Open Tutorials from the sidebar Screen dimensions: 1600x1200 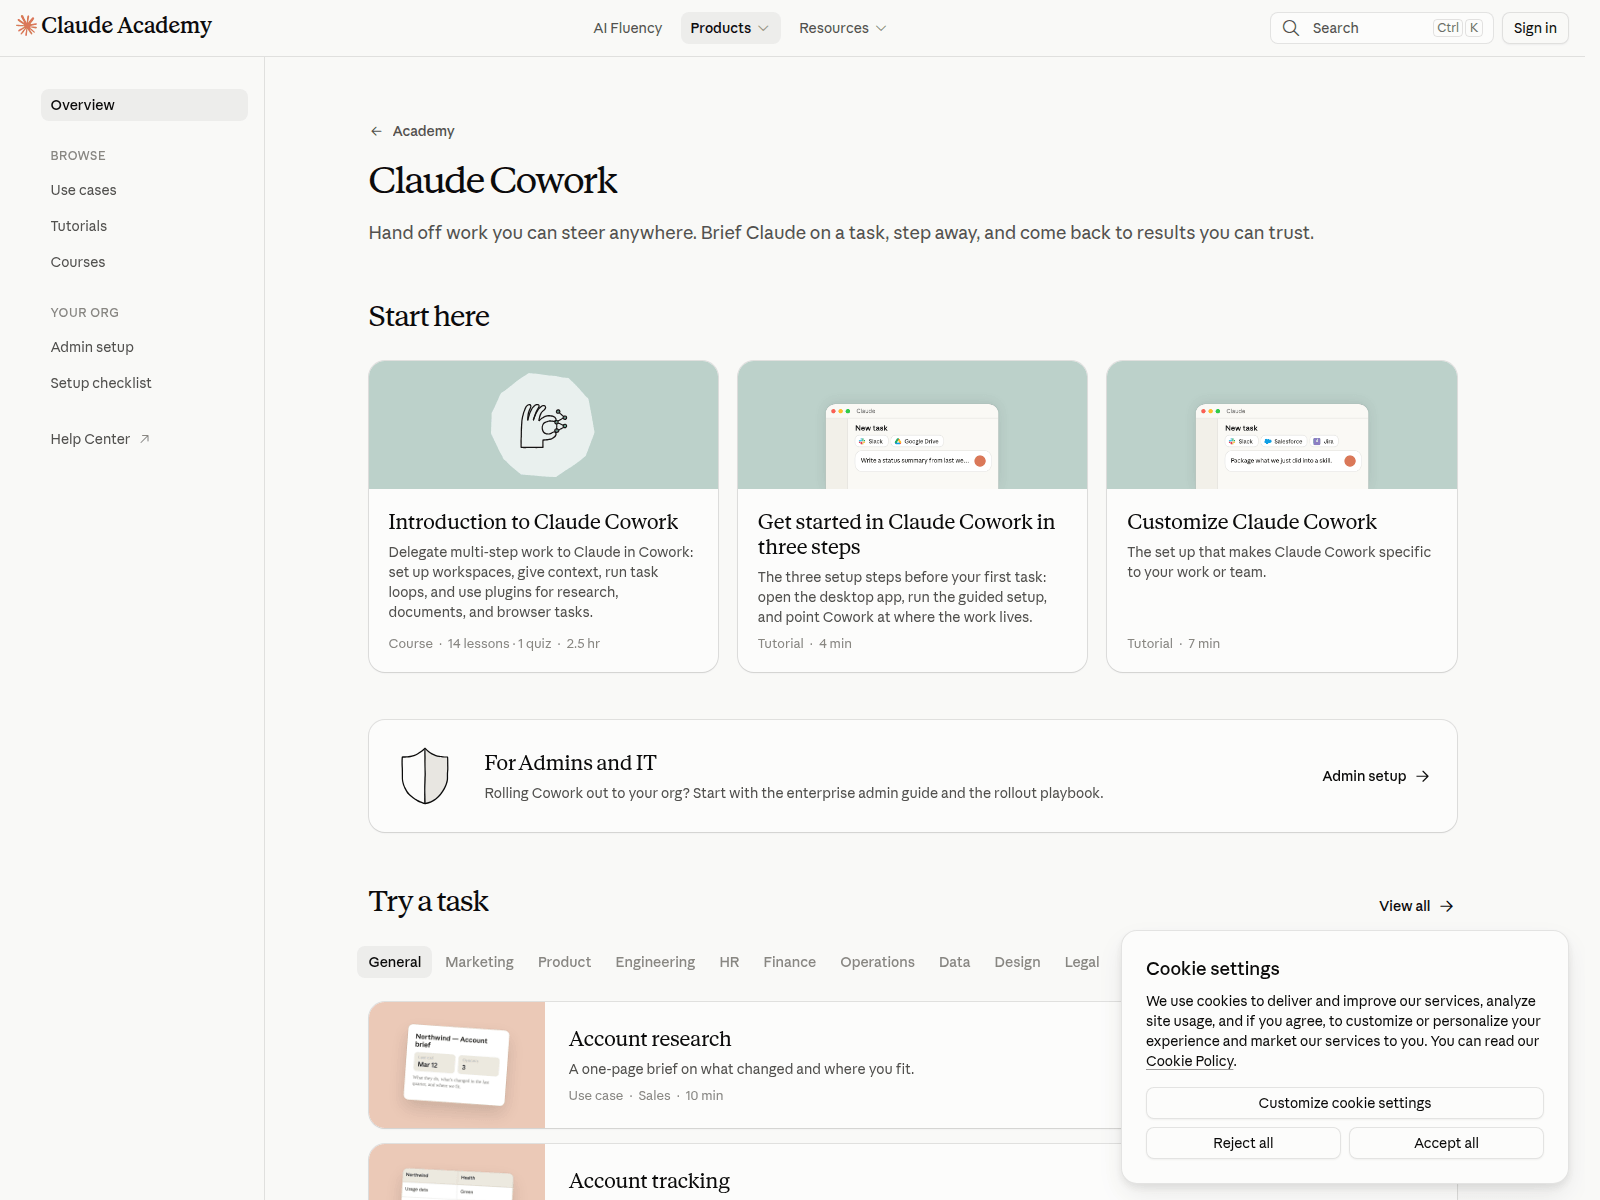(79, 226)
